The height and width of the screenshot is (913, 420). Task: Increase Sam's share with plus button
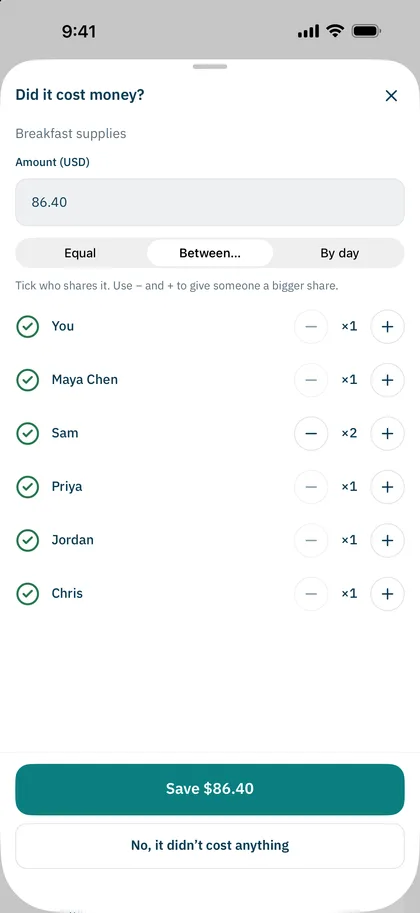point(387,433)
